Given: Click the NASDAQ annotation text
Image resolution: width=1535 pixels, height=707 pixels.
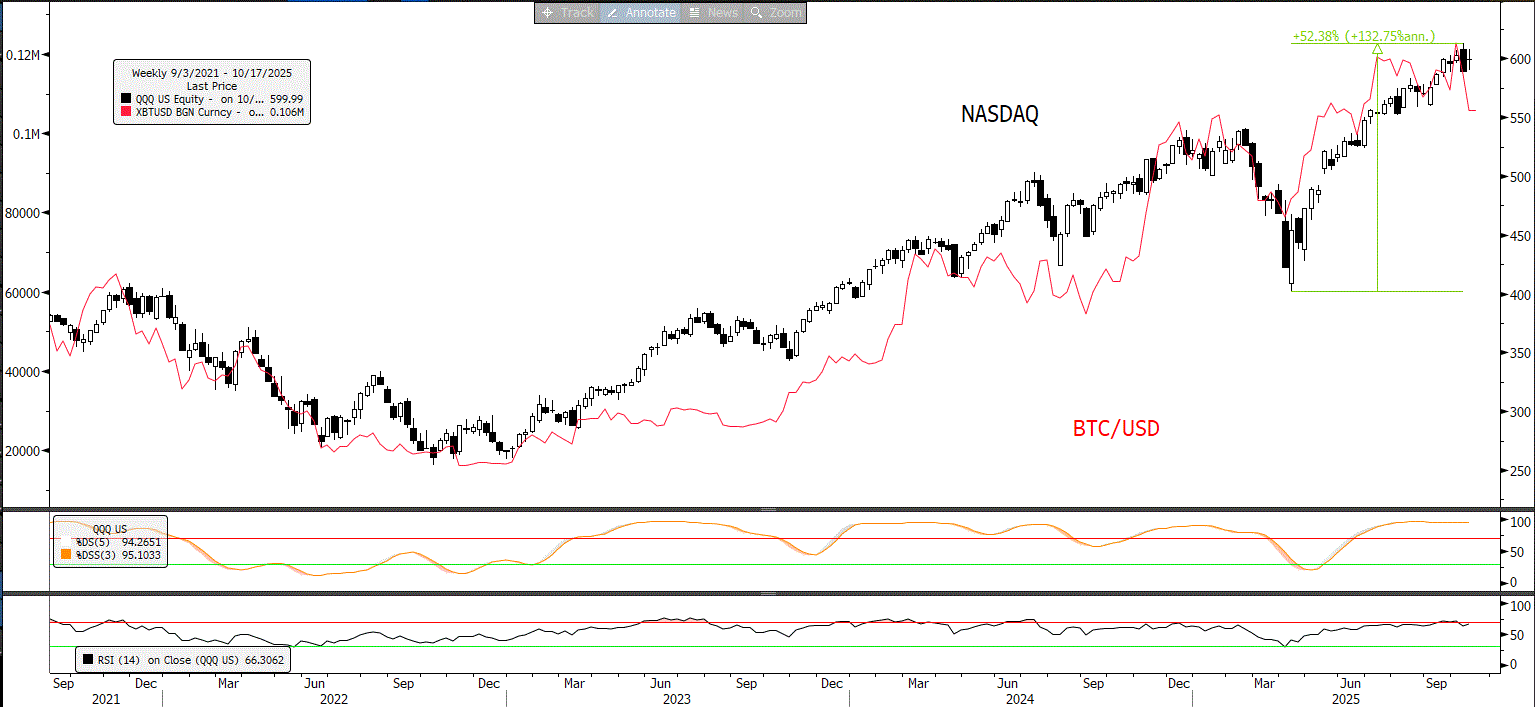Looking at the screenshot, I should pyautogui.click(x=999, y=115).
